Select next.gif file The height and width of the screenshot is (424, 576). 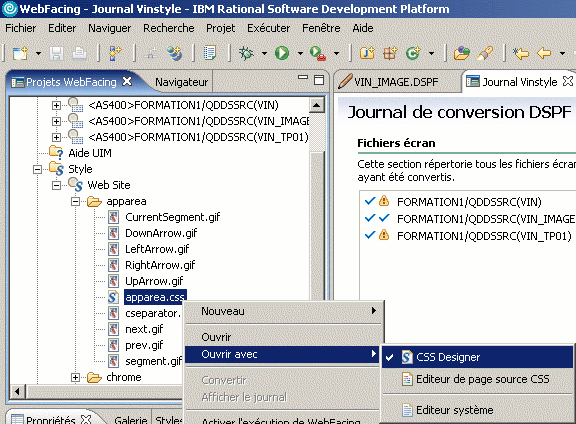(x=144, y=329)
